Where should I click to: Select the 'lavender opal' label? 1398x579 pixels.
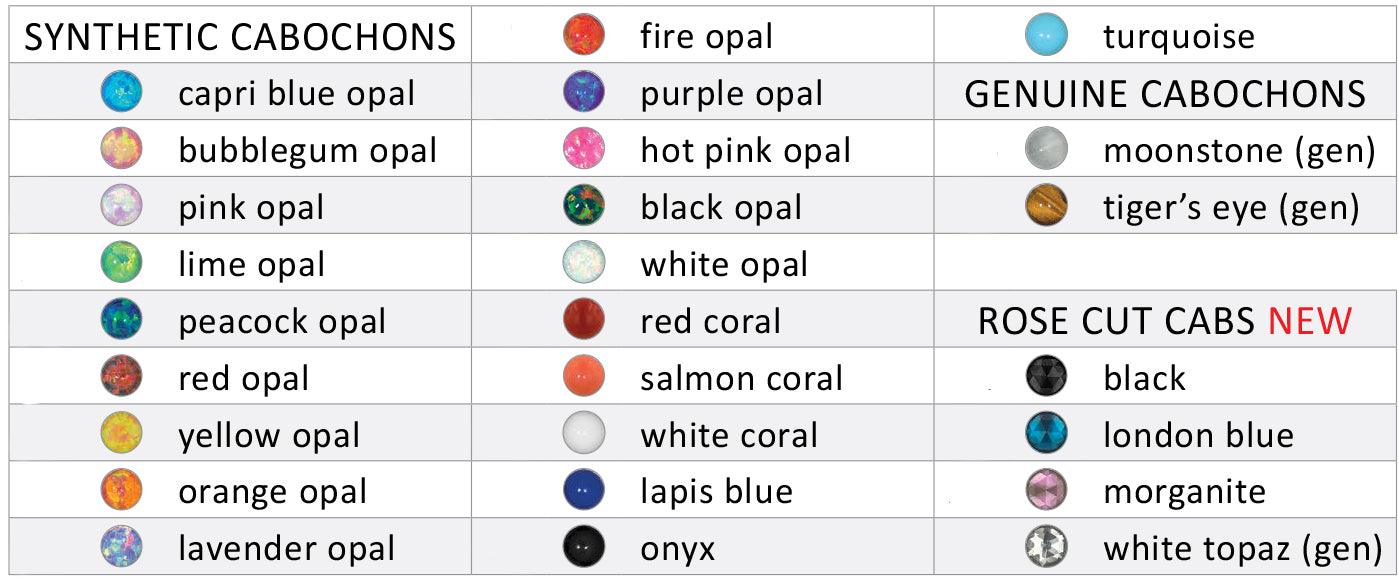286,549
